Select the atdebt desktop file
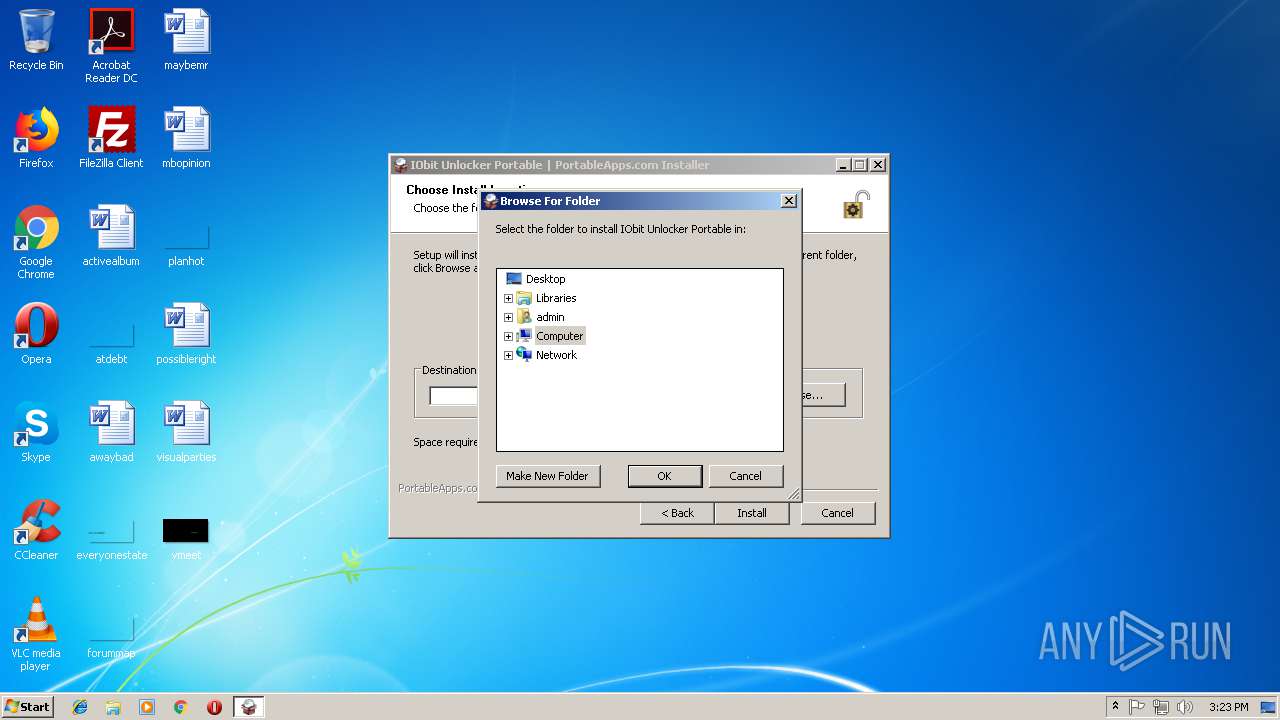Screen dimensions: 1280x720 111,343
